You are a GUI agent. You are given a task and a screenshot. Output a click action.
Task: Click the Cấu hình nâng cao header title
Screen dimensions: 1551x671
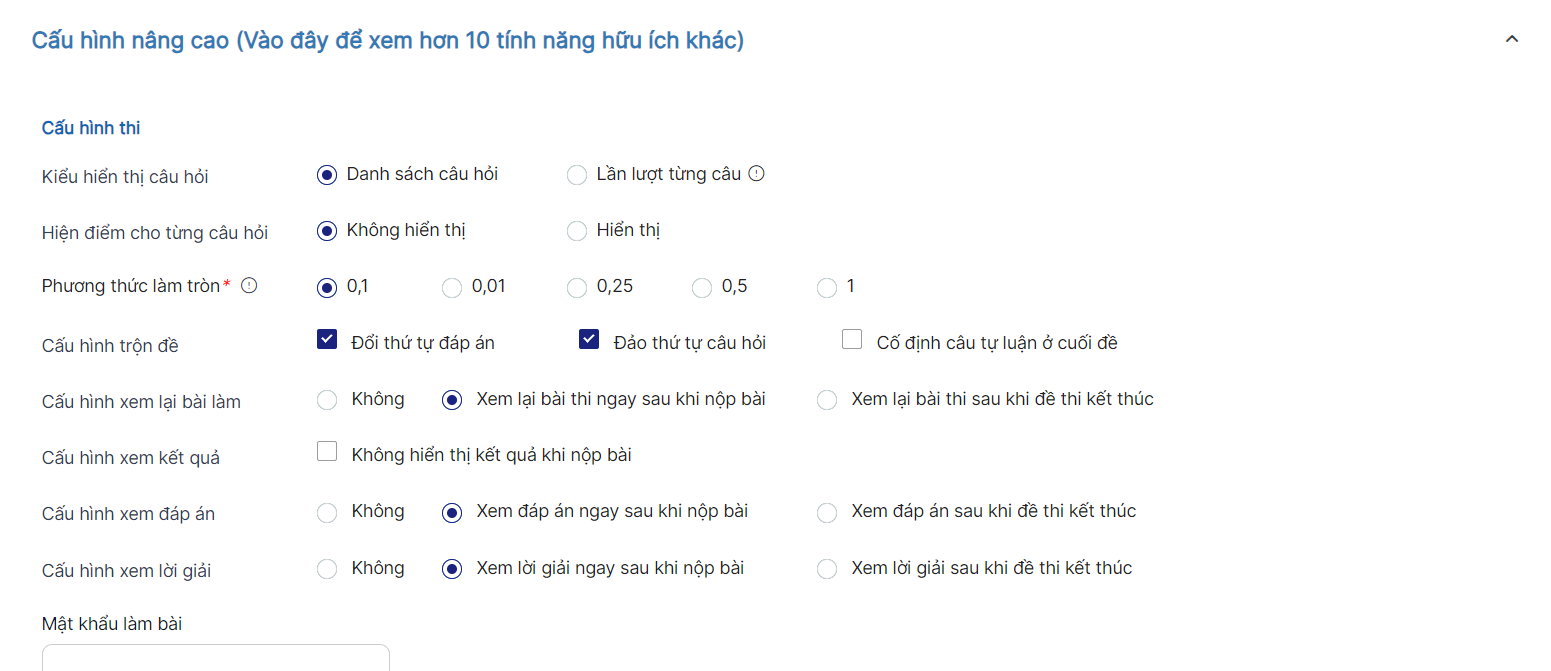point(388,41)
